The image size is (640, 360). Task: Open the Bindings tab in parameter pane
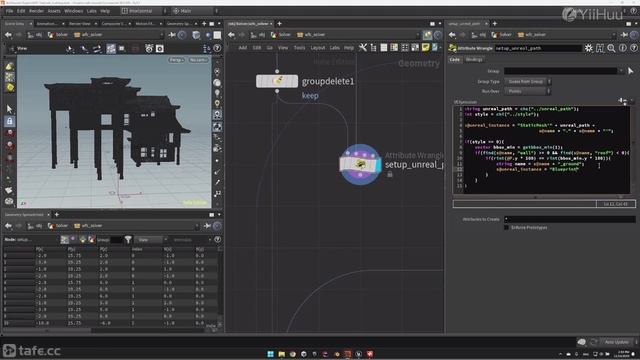(474, 60)
